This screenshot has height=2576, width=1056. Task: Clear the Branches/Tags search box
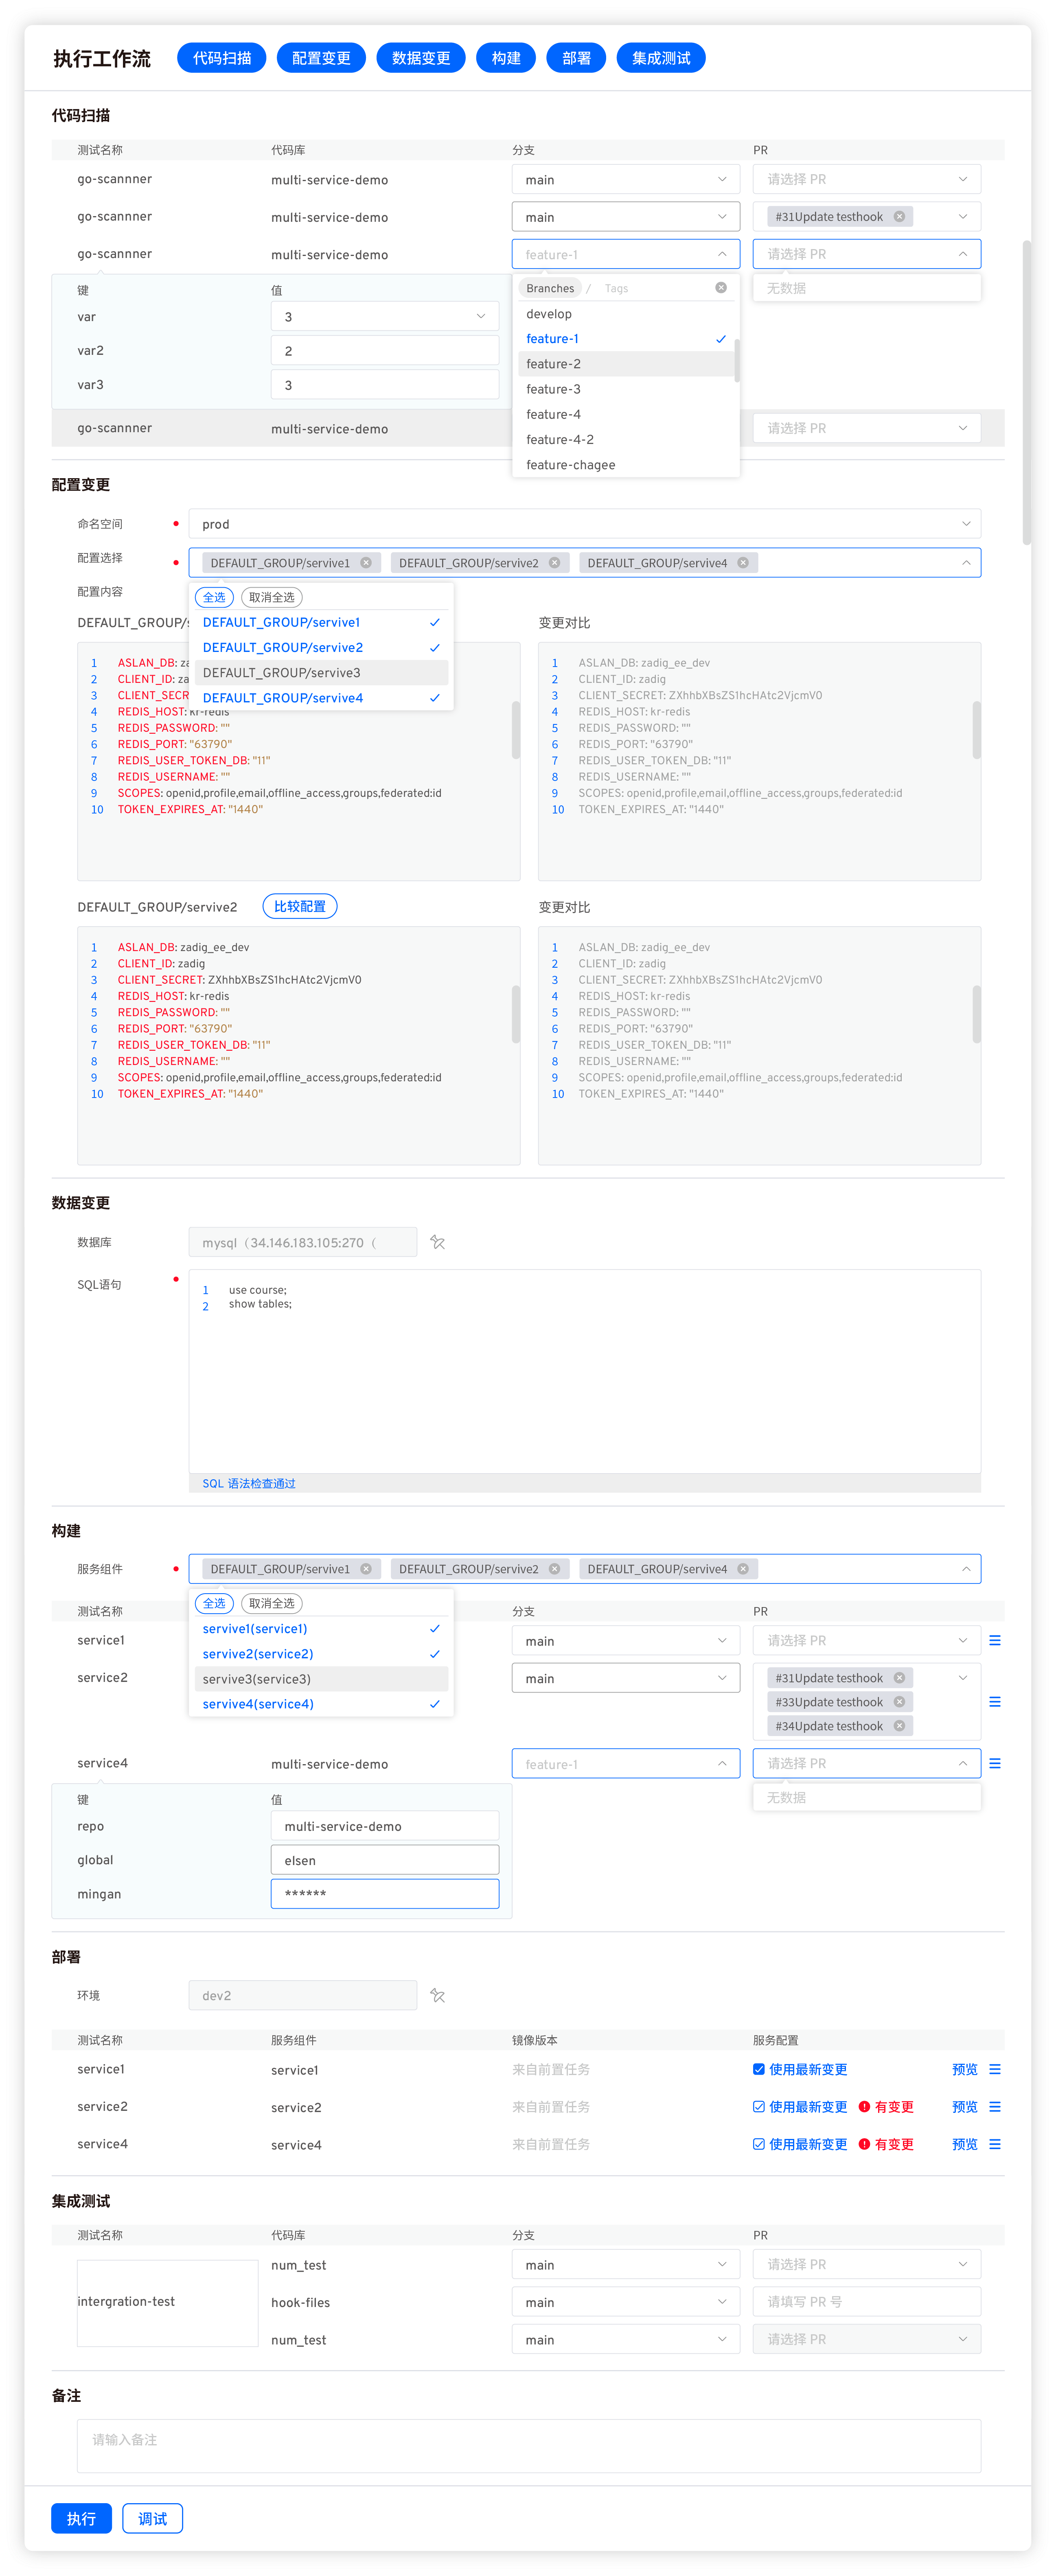pos(721,288)
